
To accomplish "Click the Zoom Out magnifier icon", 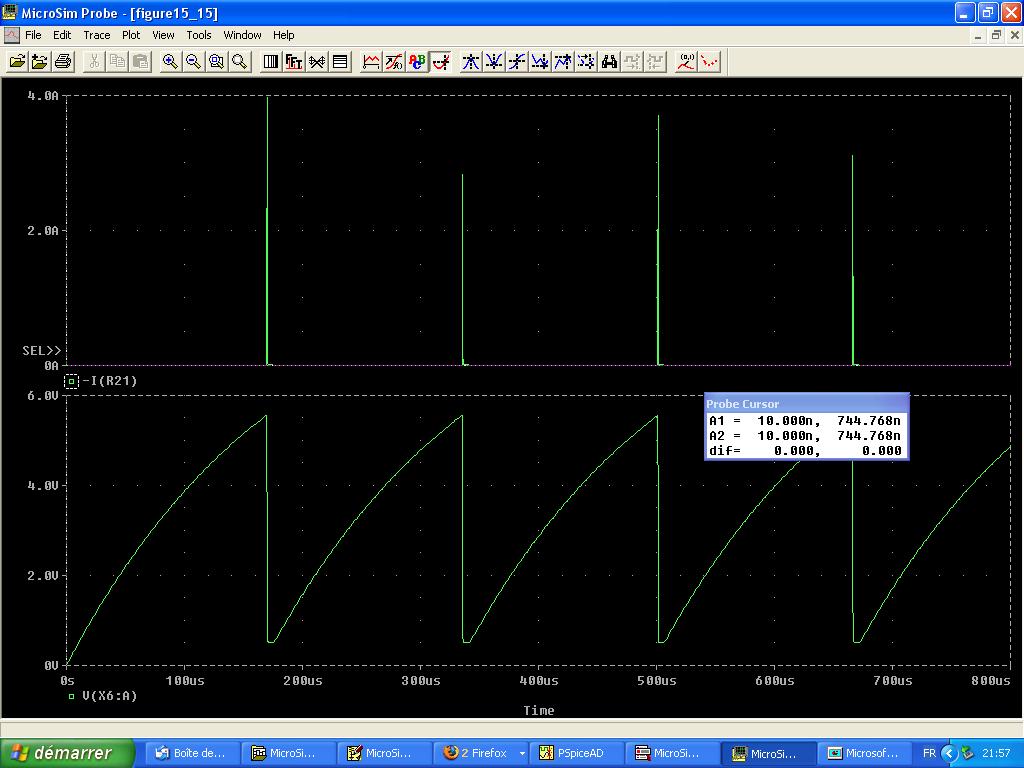I will tap(193, 62).
